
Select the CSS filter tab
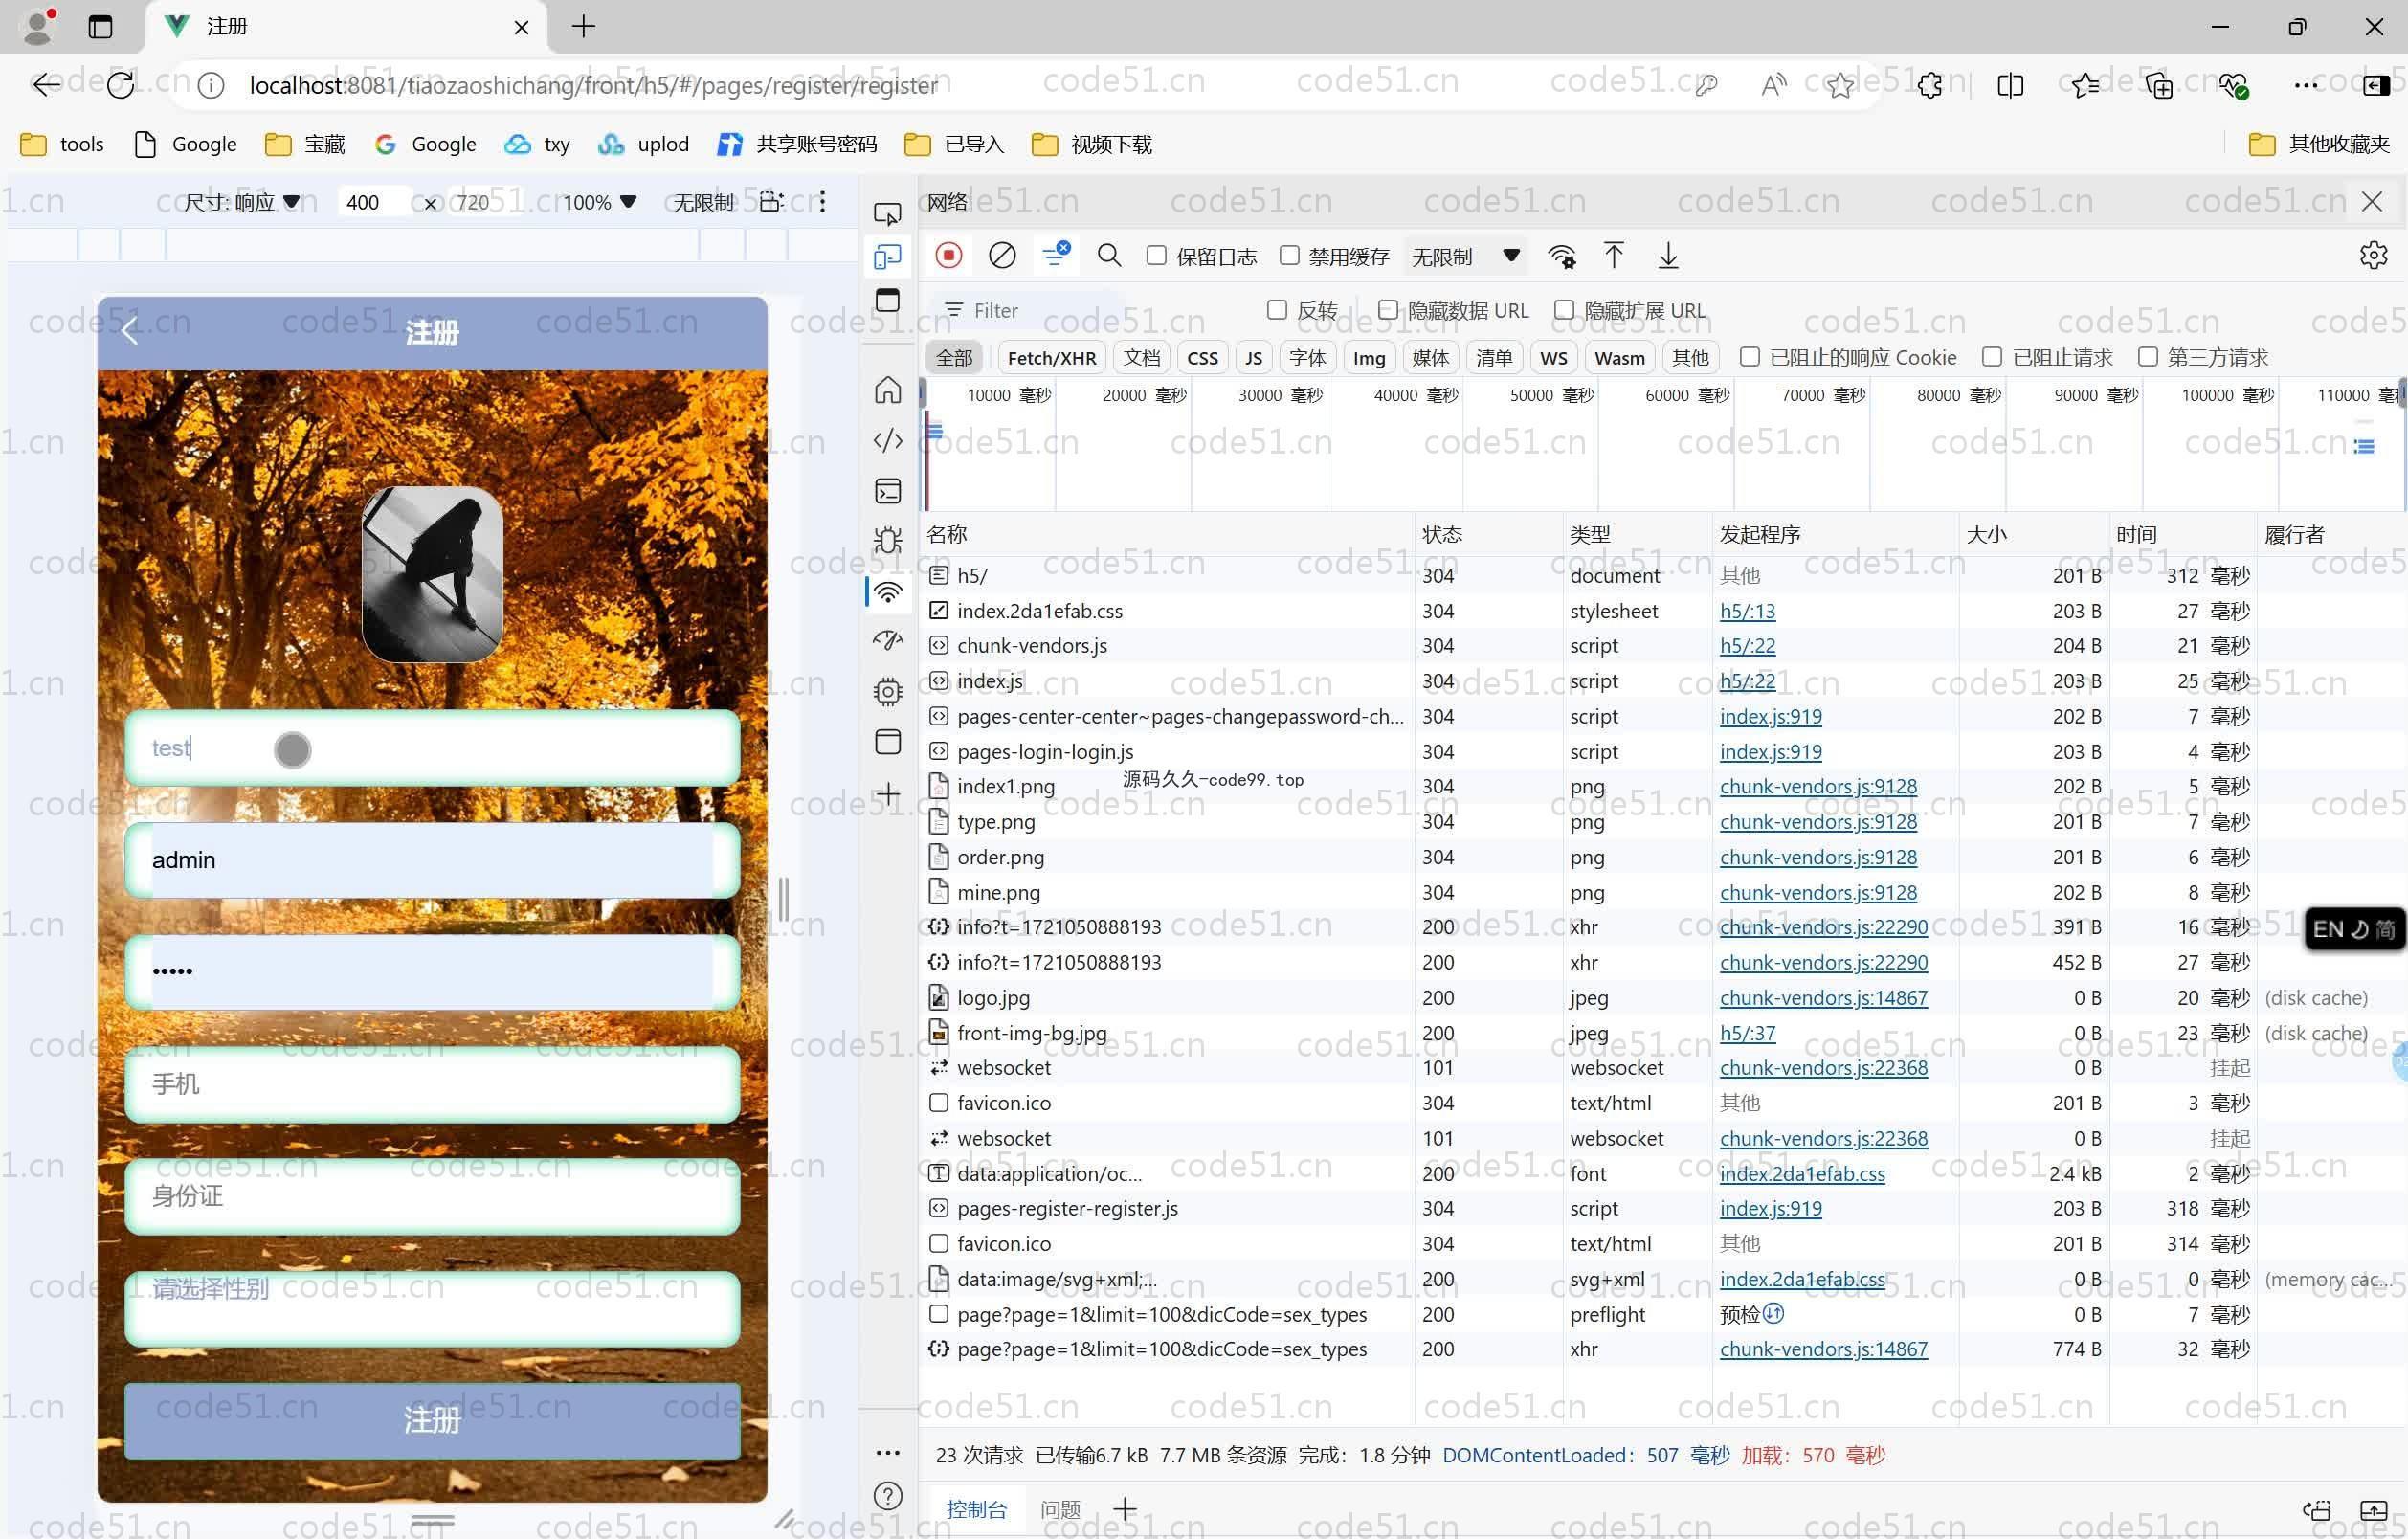[1202, 357]
